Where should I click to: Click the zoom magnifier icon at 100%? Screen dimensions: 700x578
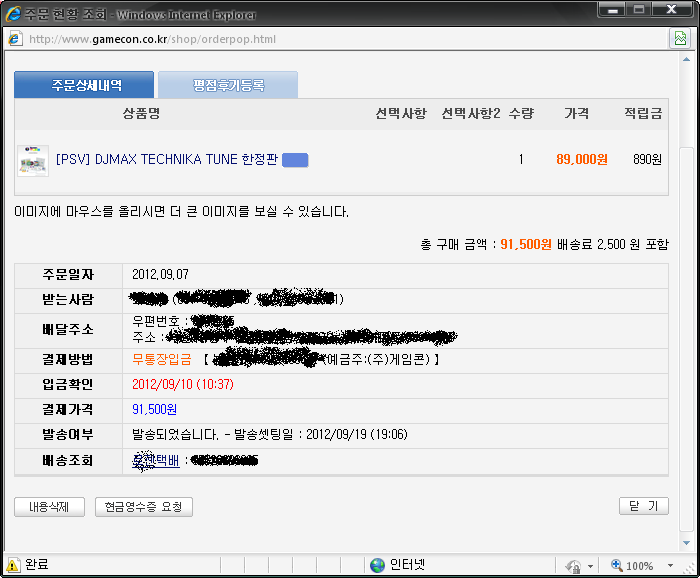coord(617,565)
